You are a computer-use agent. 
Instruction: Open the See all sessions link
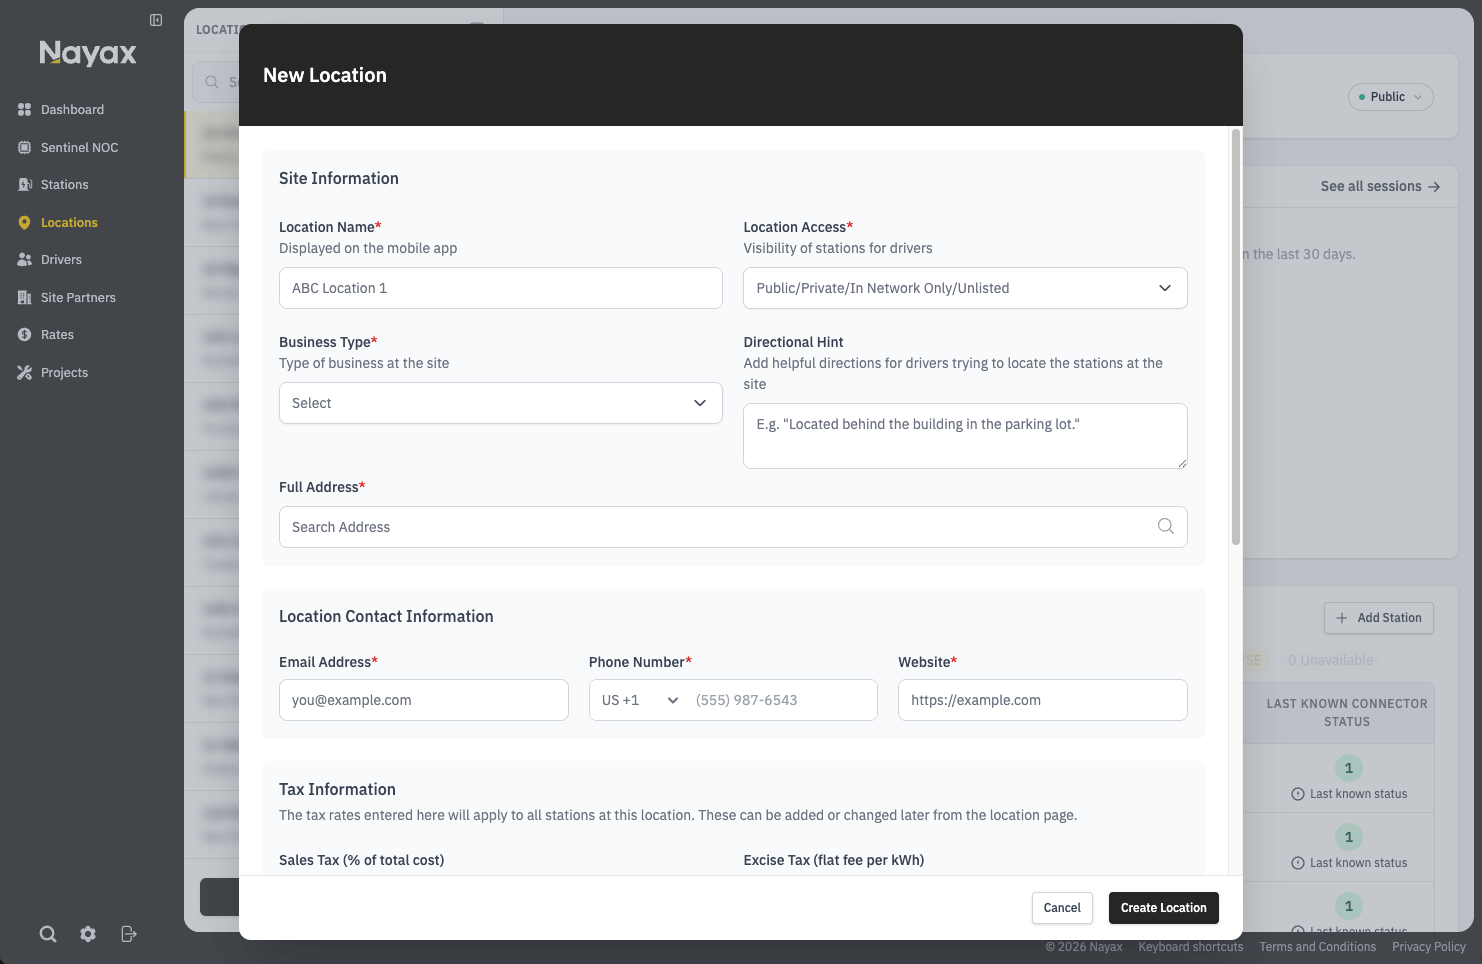(1380, 187)
